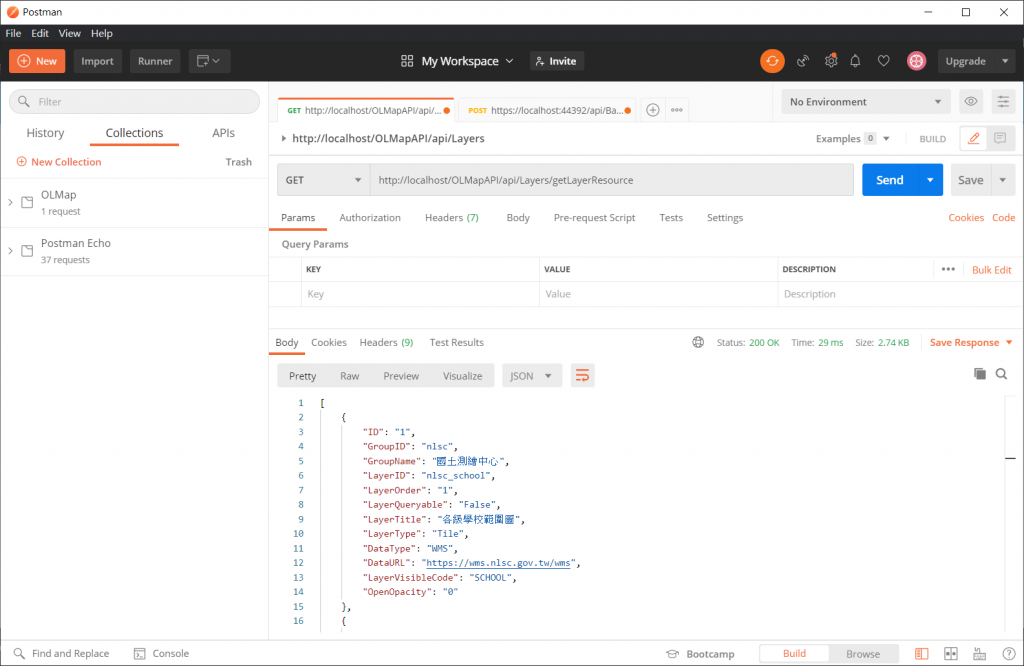This screenshot has width=1024, height=666.
Task: Switch to two-pane view icon
Action: [951, 654]
